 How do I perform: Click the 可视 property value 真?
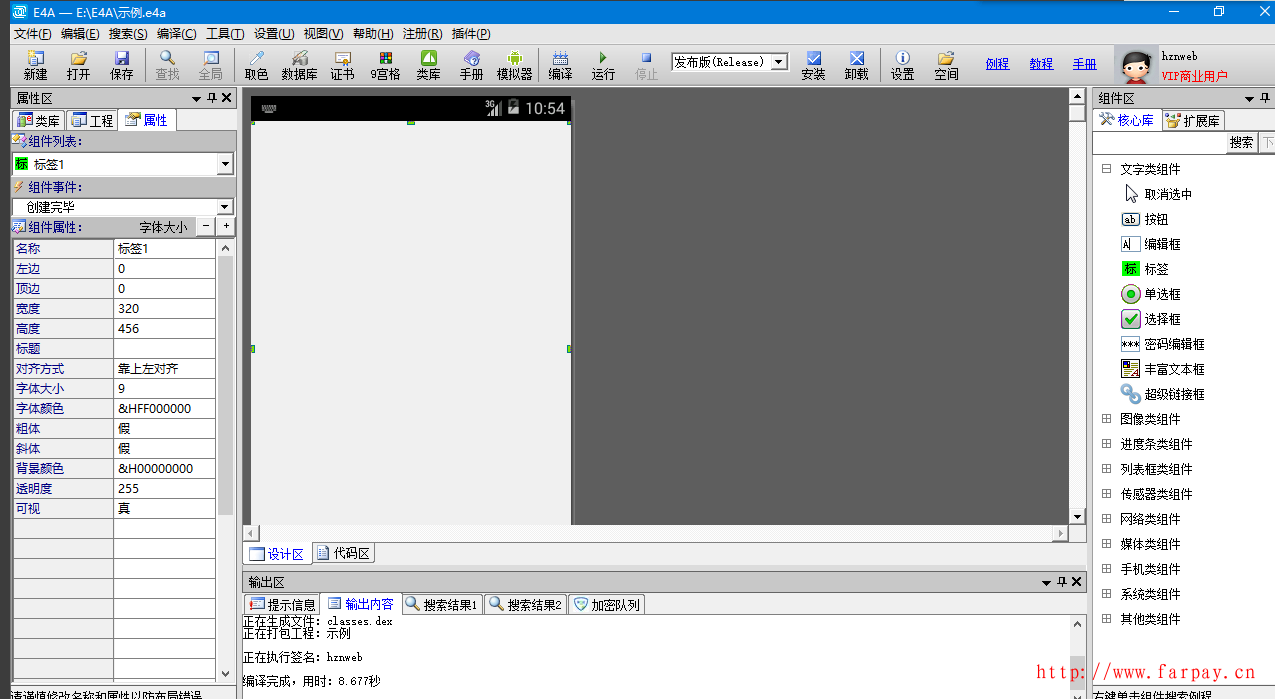164,508
